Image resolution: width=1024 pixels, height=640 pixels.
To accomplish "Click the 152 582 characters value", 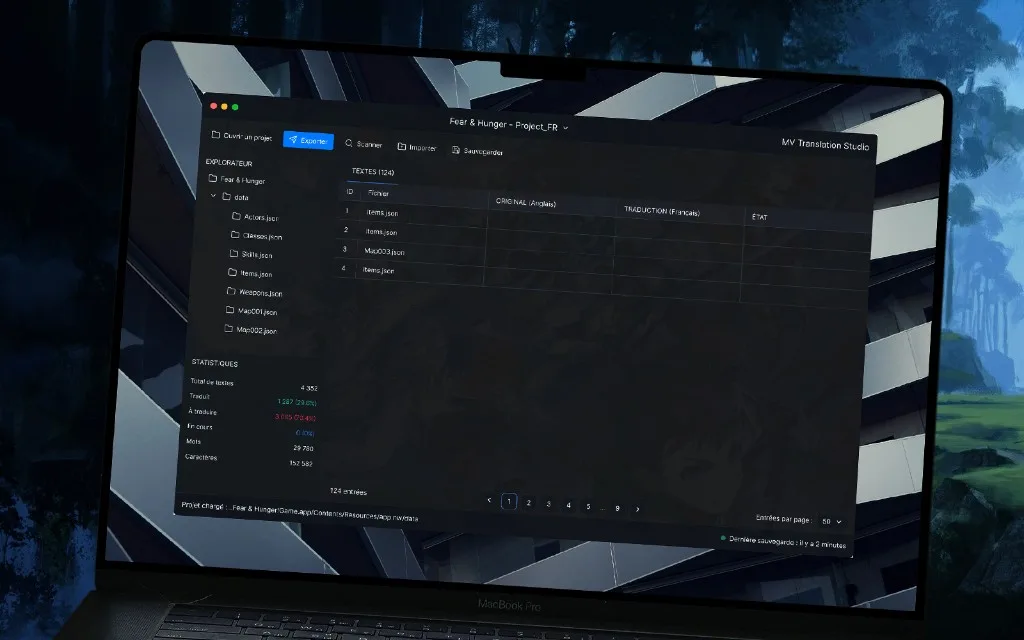I will coord(300,464).
